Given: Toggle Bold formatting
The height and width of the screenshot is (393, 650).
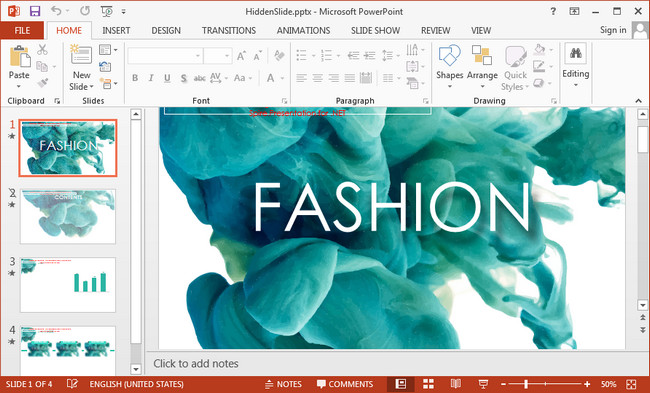Looking at the screenshot, I should click(x=135, y=78).
